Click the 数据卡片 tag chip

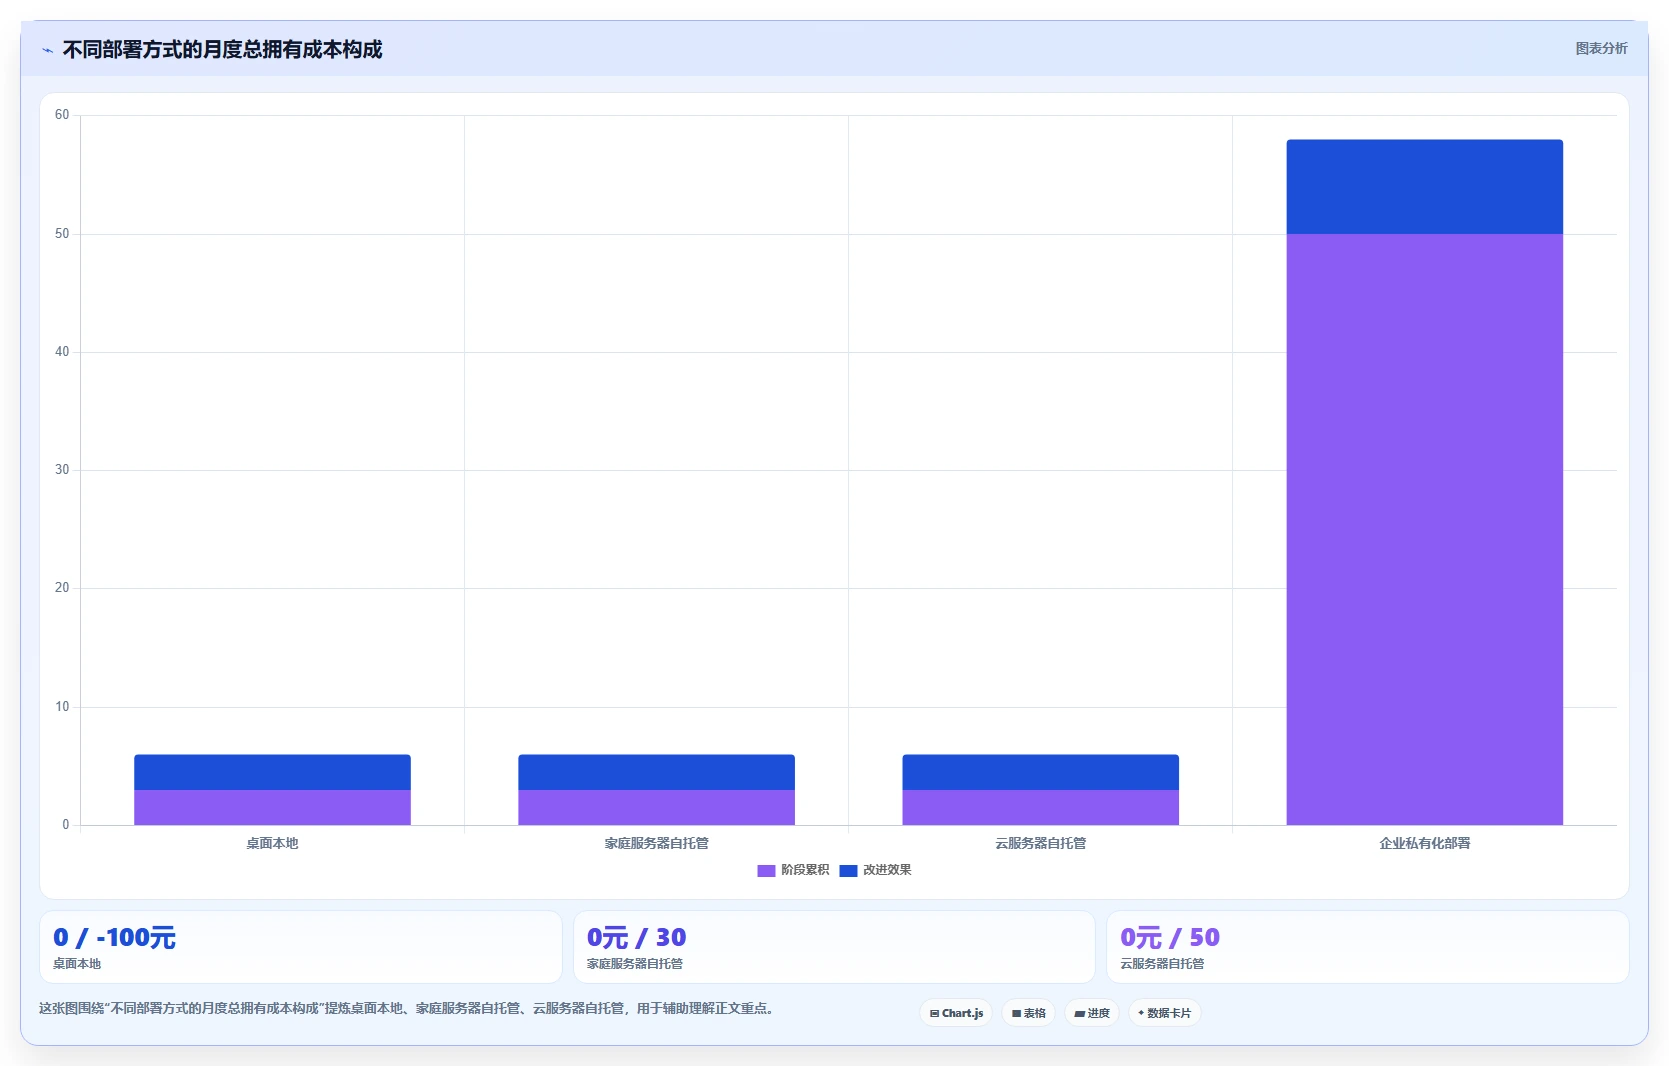[x=1164, y=1013]
